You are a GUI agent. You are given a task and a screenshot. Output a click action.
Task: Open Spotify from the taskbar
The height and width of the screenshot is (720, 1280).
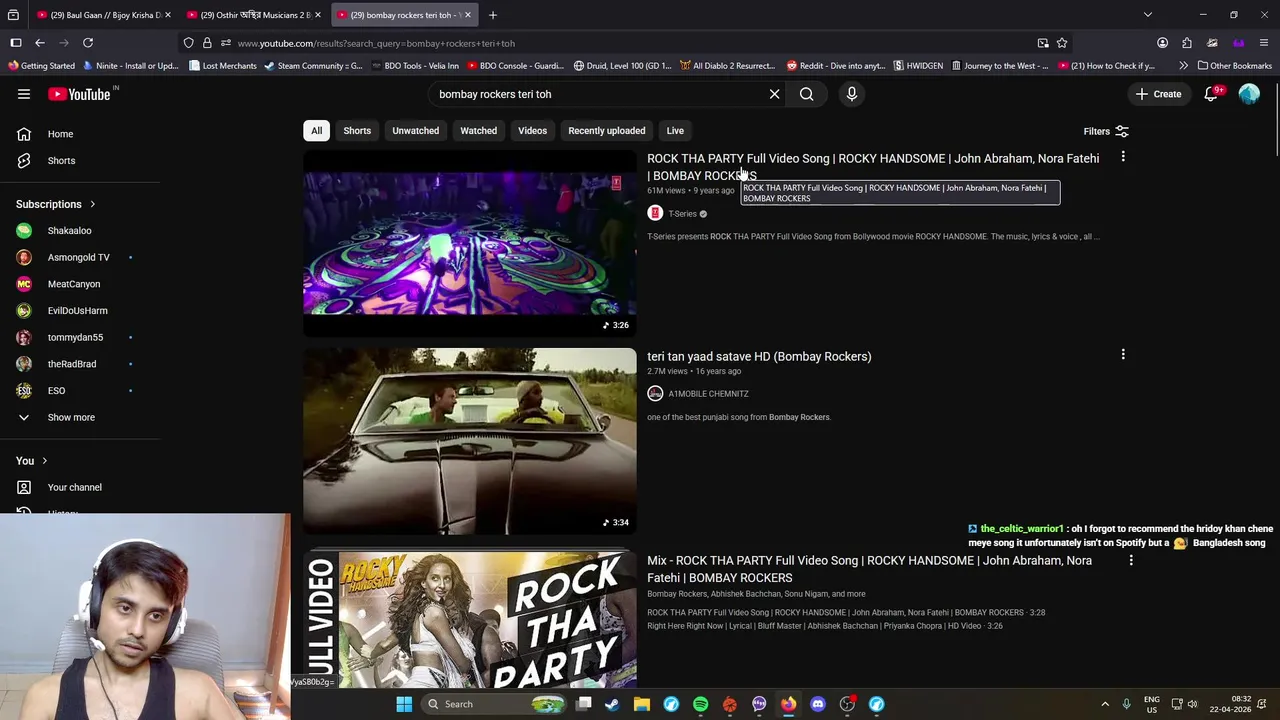tap(700, 704)
